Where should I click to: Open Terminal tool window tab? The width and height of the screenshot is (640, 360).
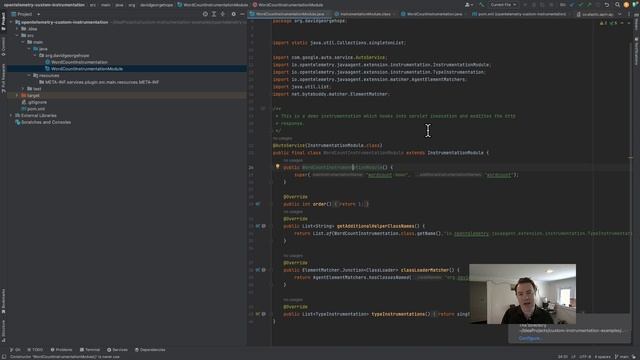click(x=90, y=350)
